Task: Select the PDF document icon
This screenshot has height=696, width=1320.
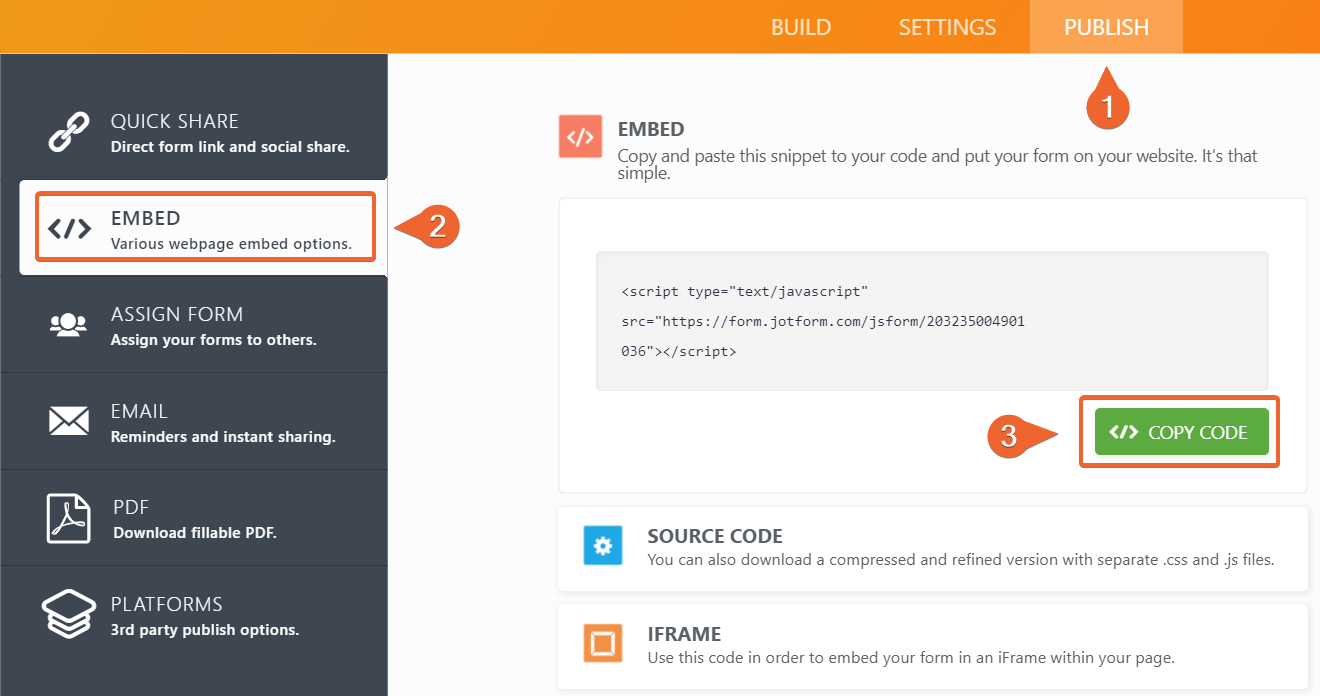Action: tap(67, 517)
